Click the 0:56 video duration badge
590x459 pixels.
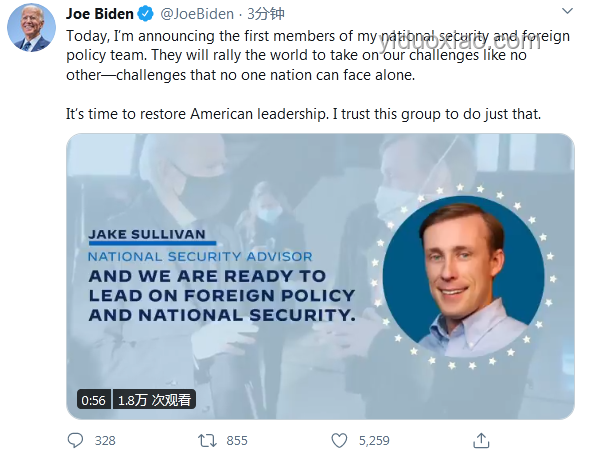tap(93, 400)
